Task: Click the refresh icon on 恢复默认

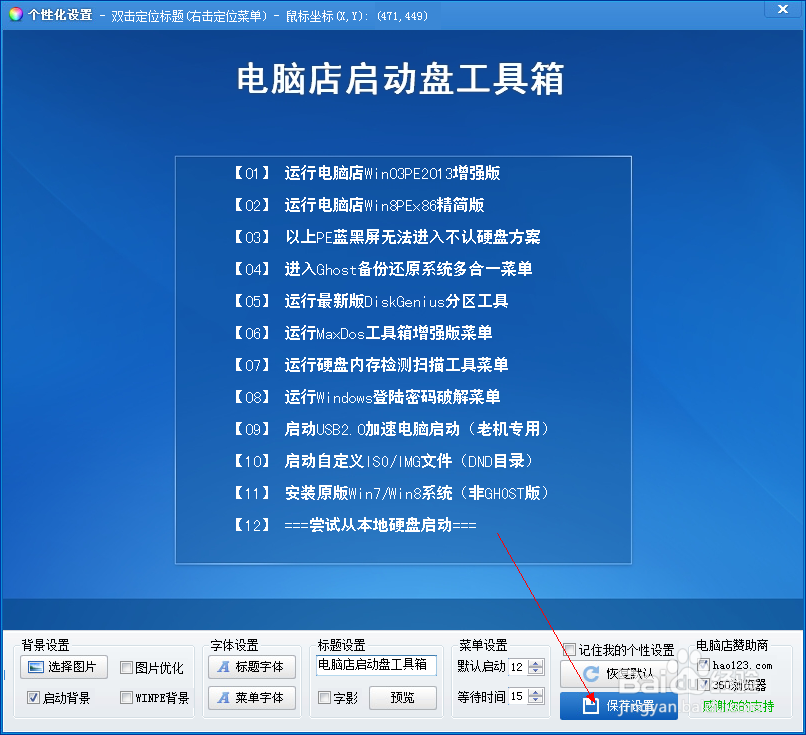Action: tap(589, 672)
